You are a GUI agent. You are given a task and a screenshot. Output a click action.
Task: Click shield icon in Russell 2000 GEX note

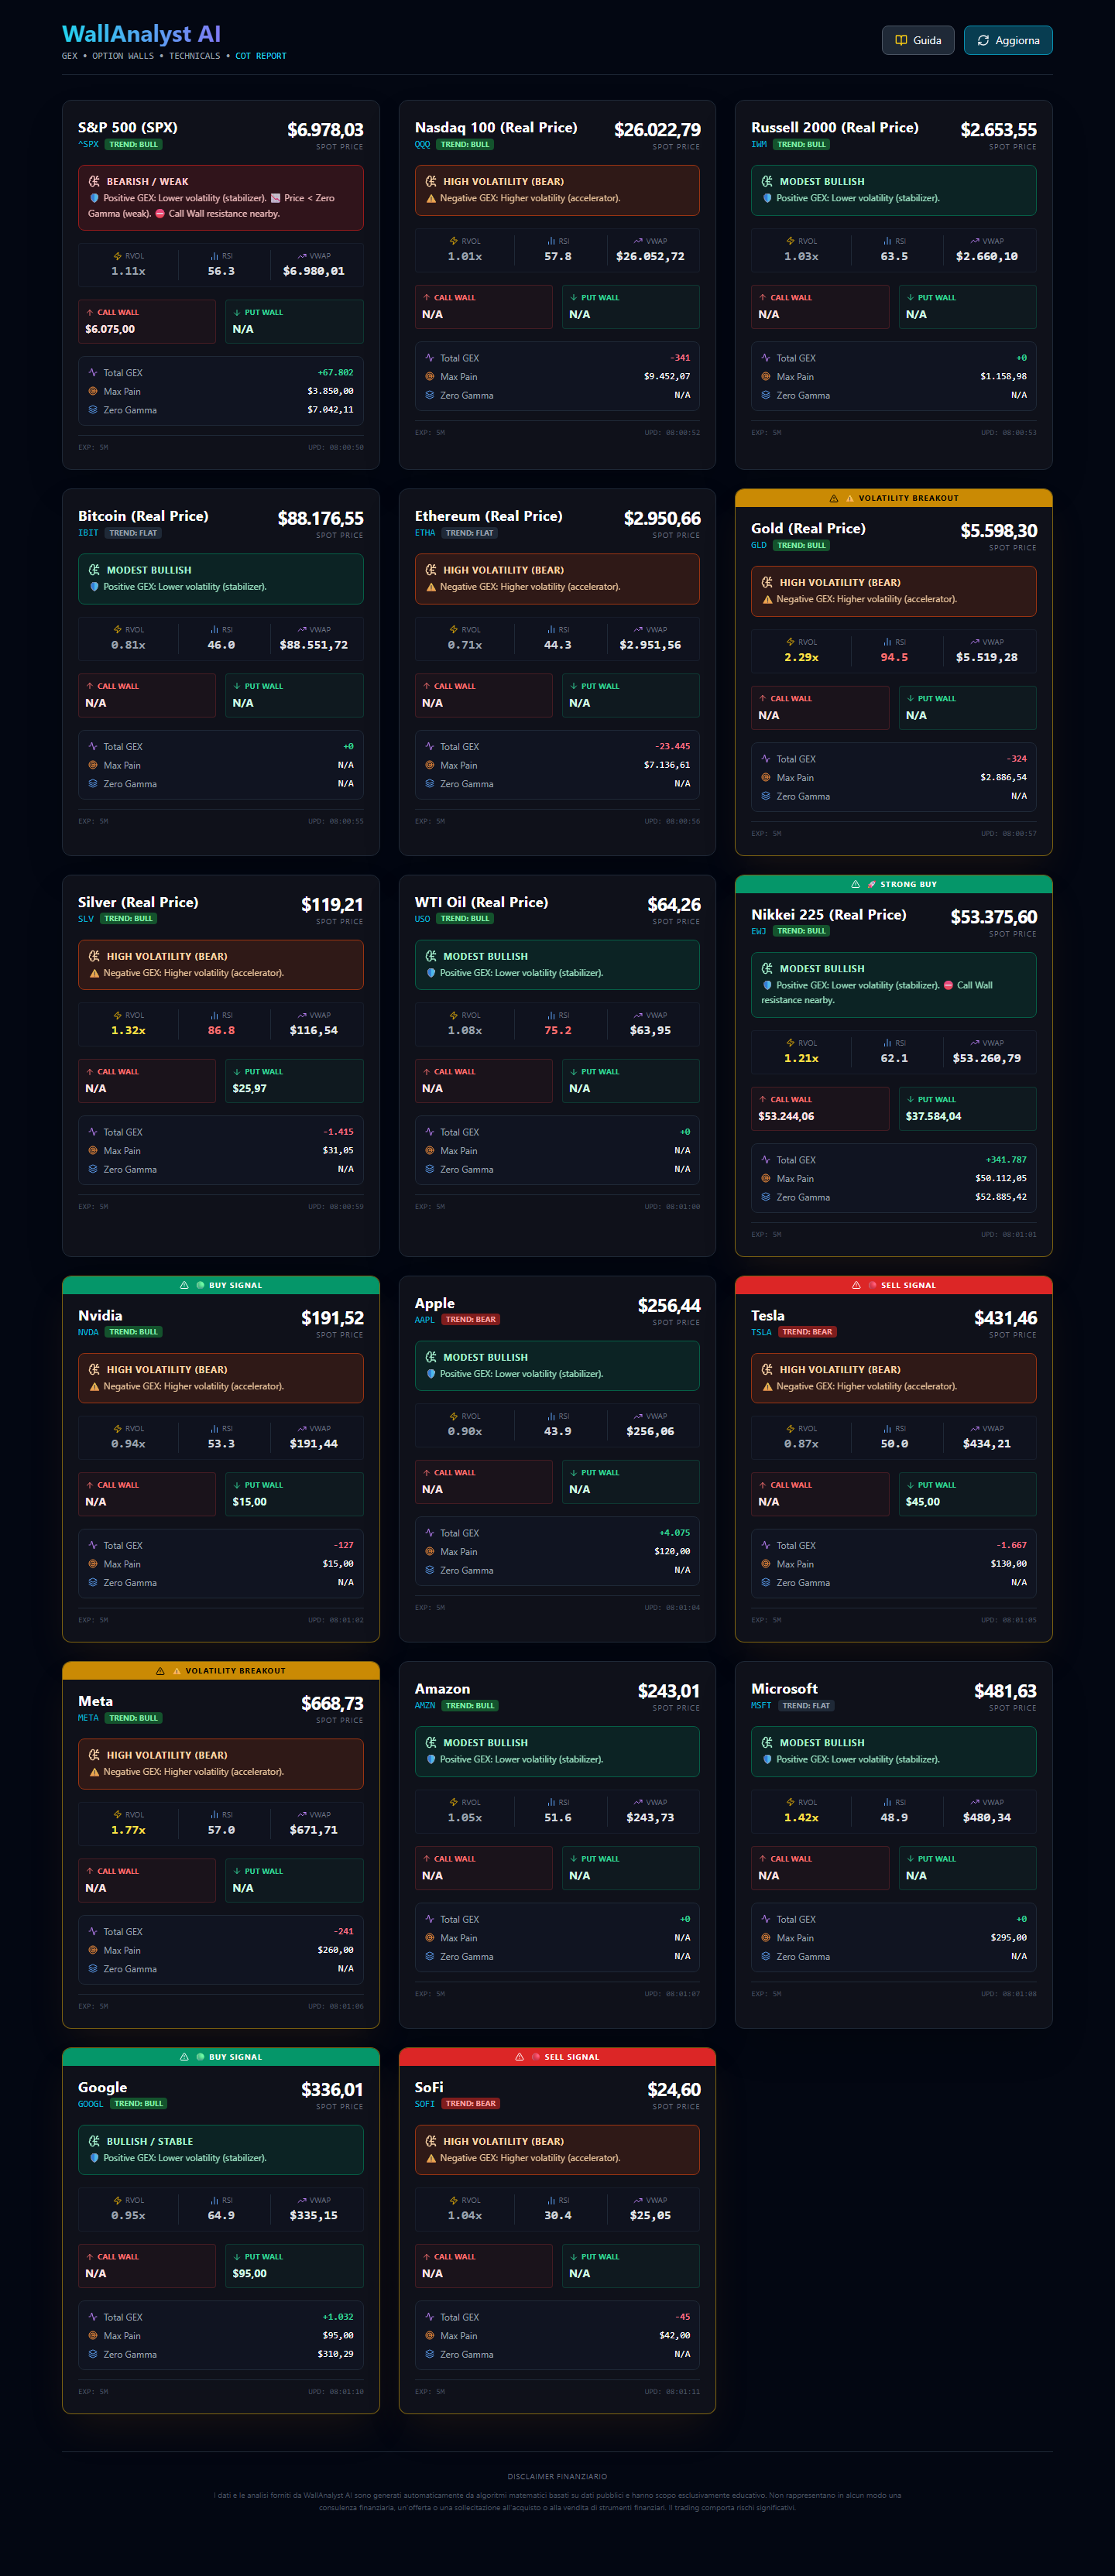(767, 198)
